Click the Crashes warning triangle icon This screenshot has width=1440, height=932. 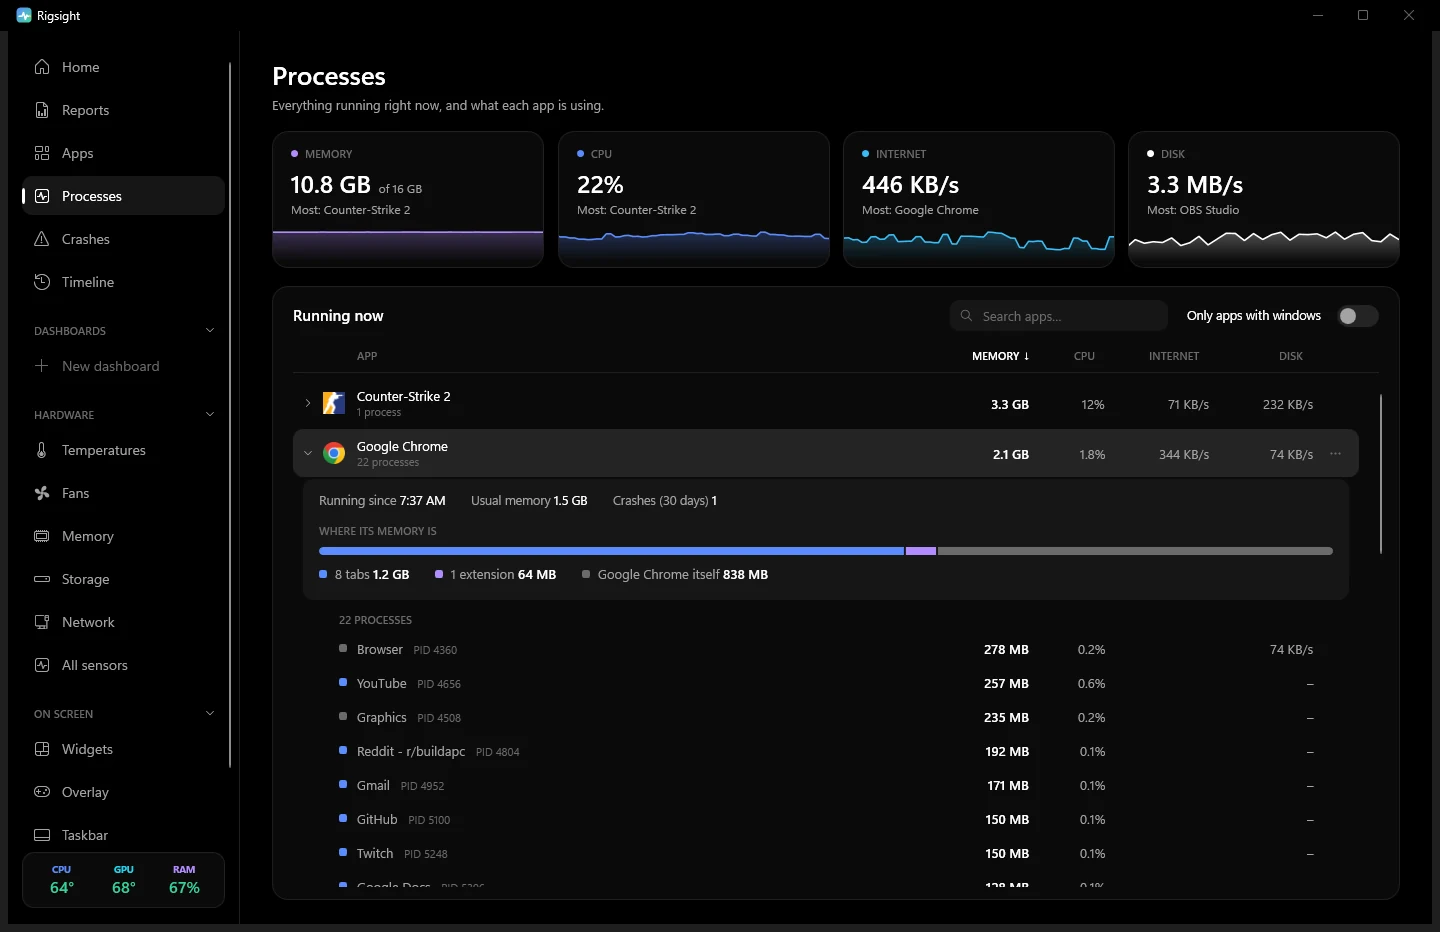[42, 239]
